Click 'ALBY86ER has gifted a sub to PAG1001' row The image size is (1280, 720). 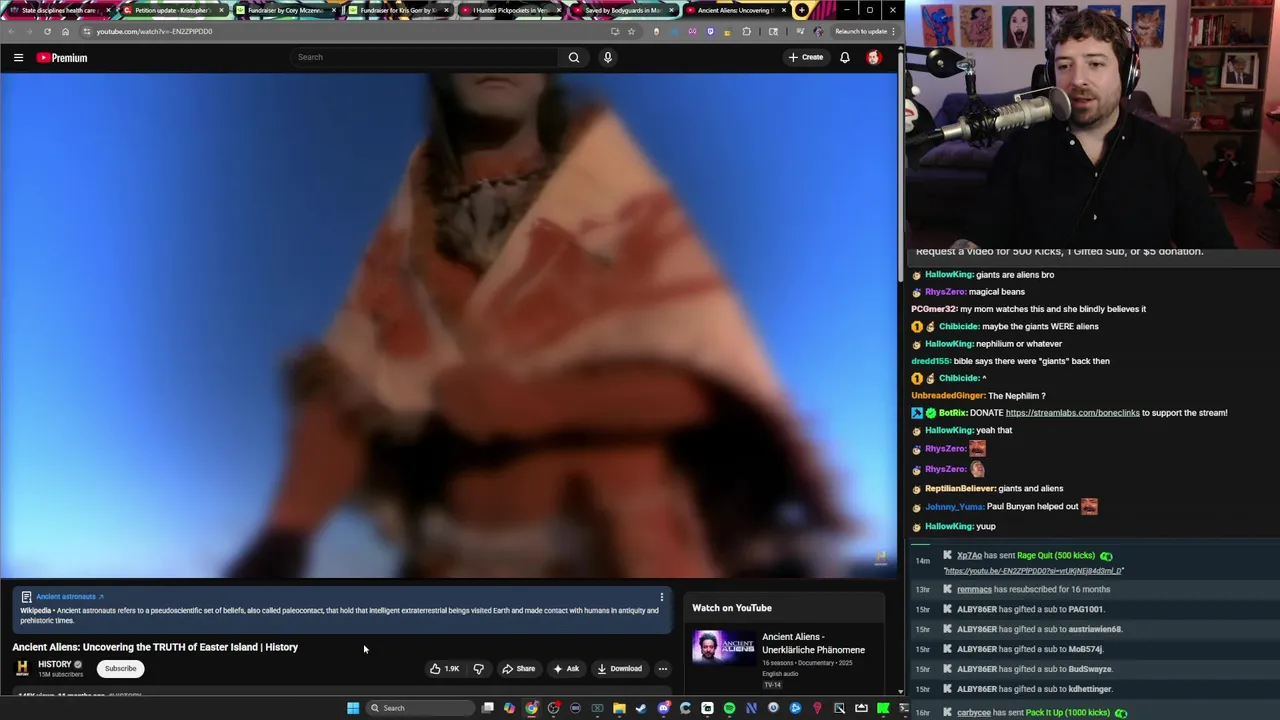(x=1030, y=610)
